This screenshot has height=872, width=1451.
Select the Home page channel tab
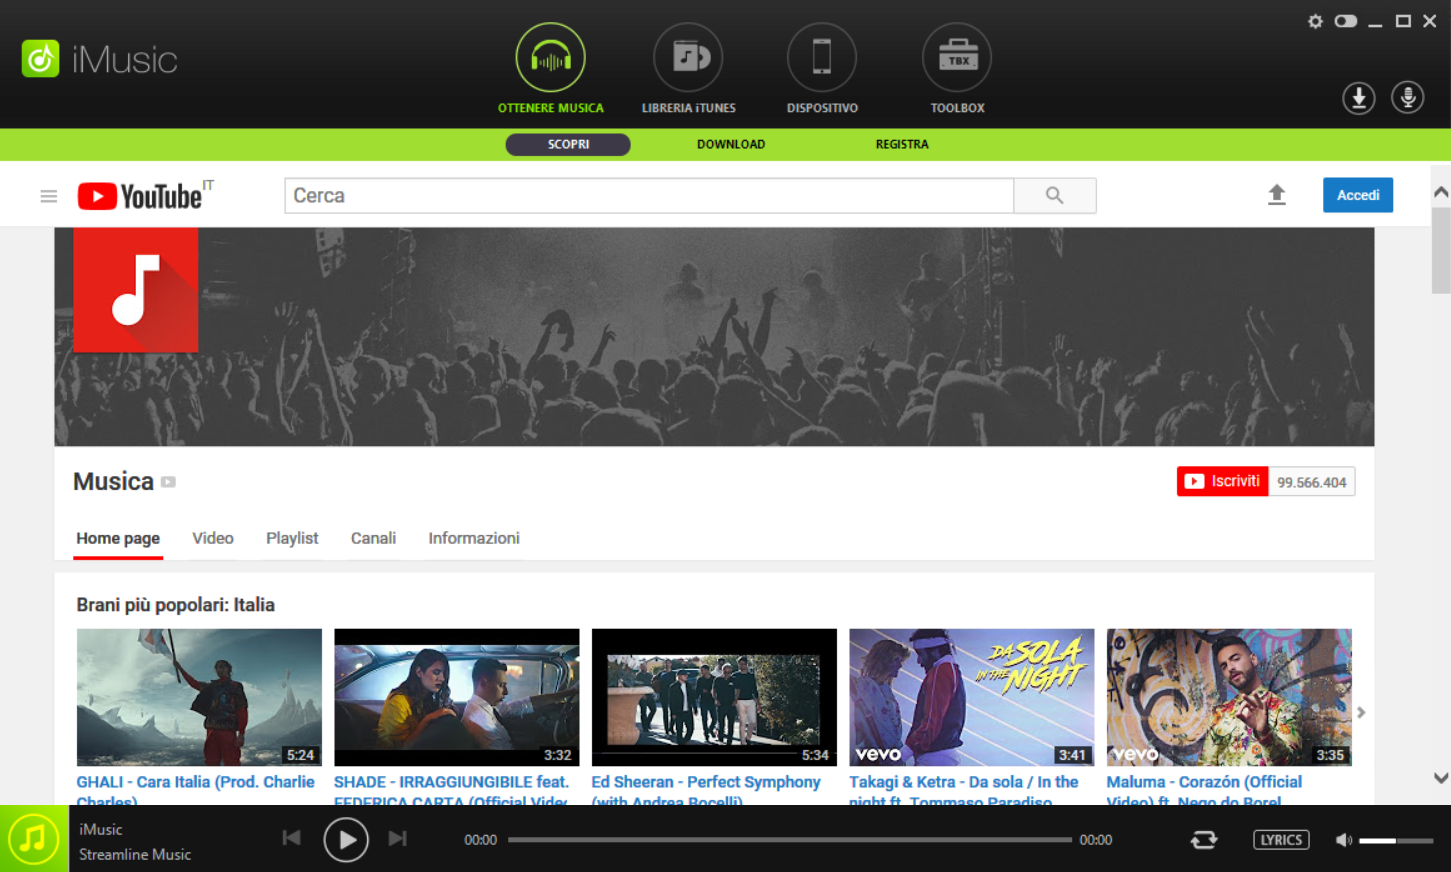tap(118, 538)
